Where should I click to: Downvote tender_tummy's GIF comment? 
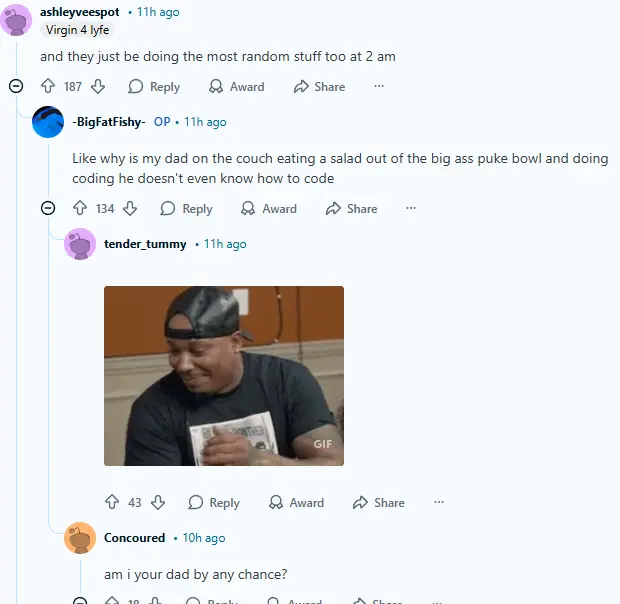(158, 503)
